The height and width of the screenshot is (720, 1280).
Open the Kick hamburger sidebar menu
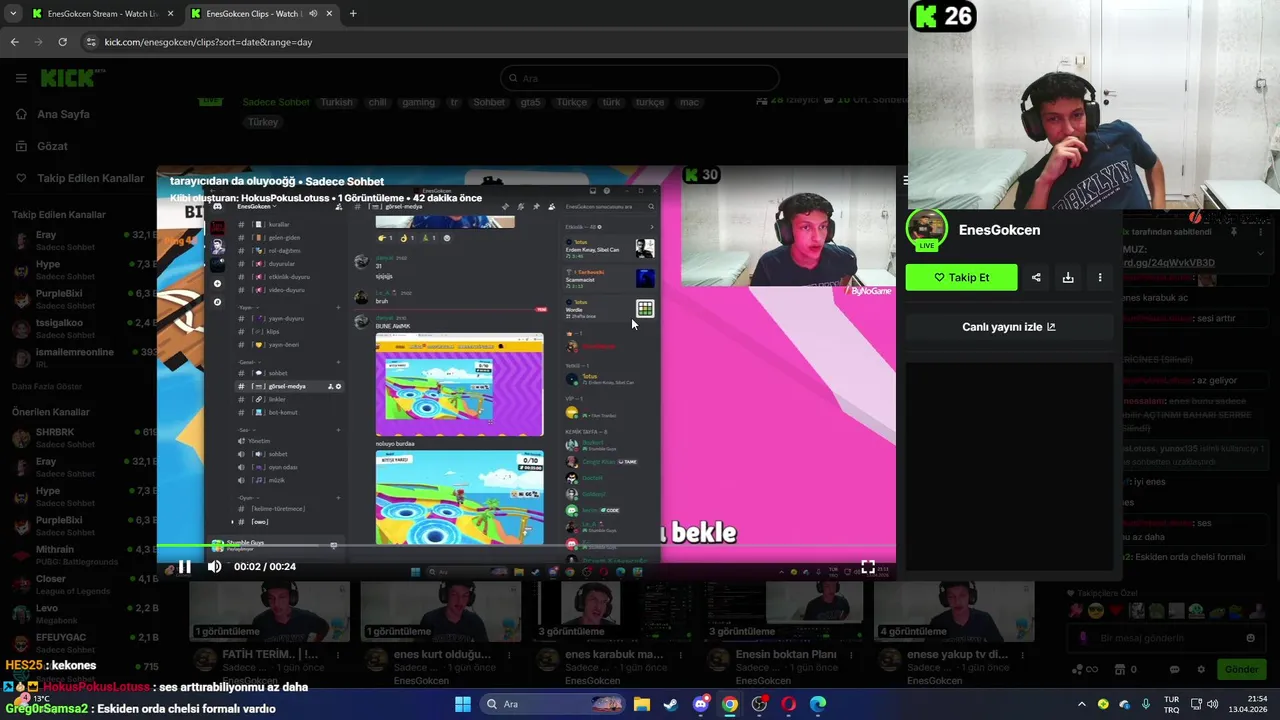(x=21, y=78)
